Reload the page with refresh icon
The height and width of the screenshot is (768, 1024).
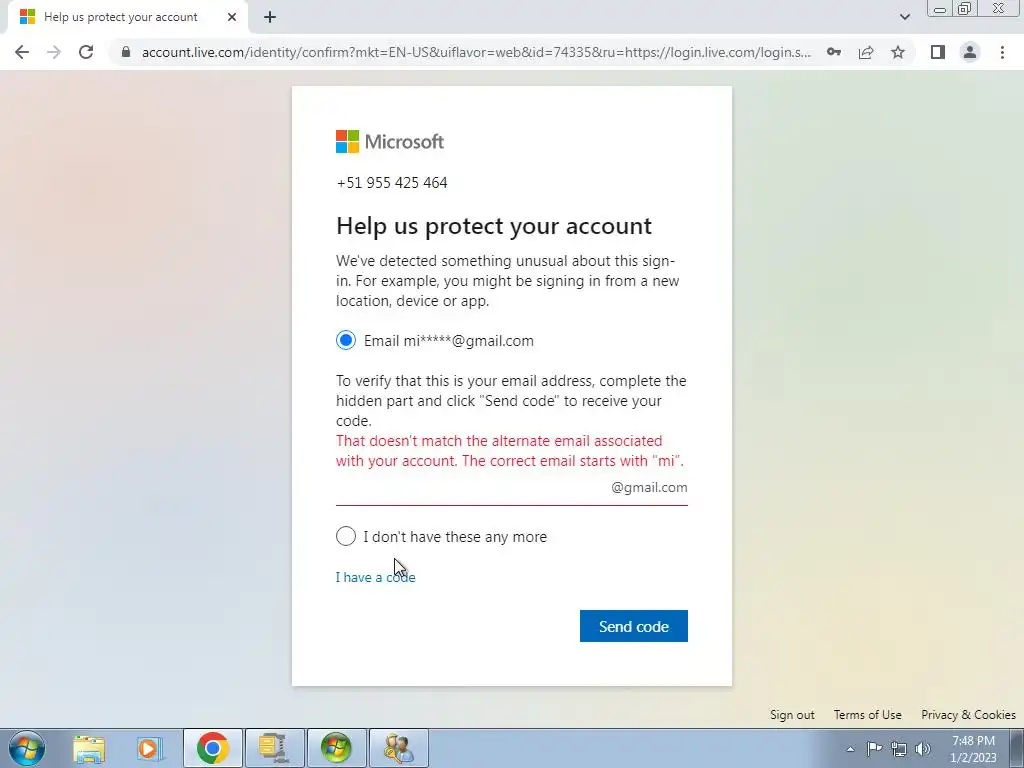click(86, 52)
